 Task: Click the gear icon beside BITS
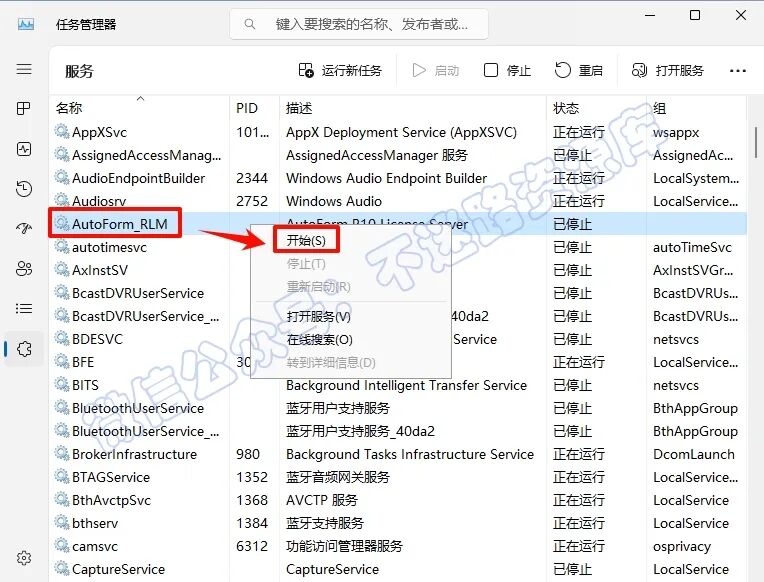click(x=61, y=385)
